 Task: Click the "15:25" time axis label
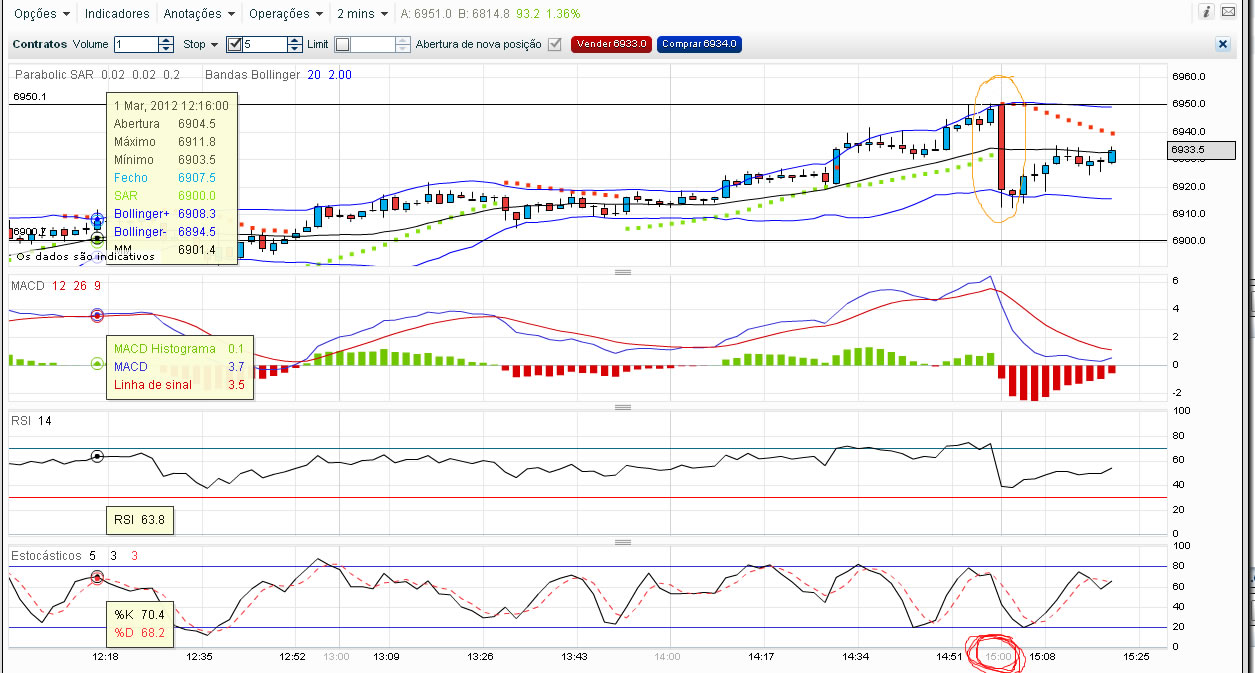pyautogui.click(x=1136, y=657)
